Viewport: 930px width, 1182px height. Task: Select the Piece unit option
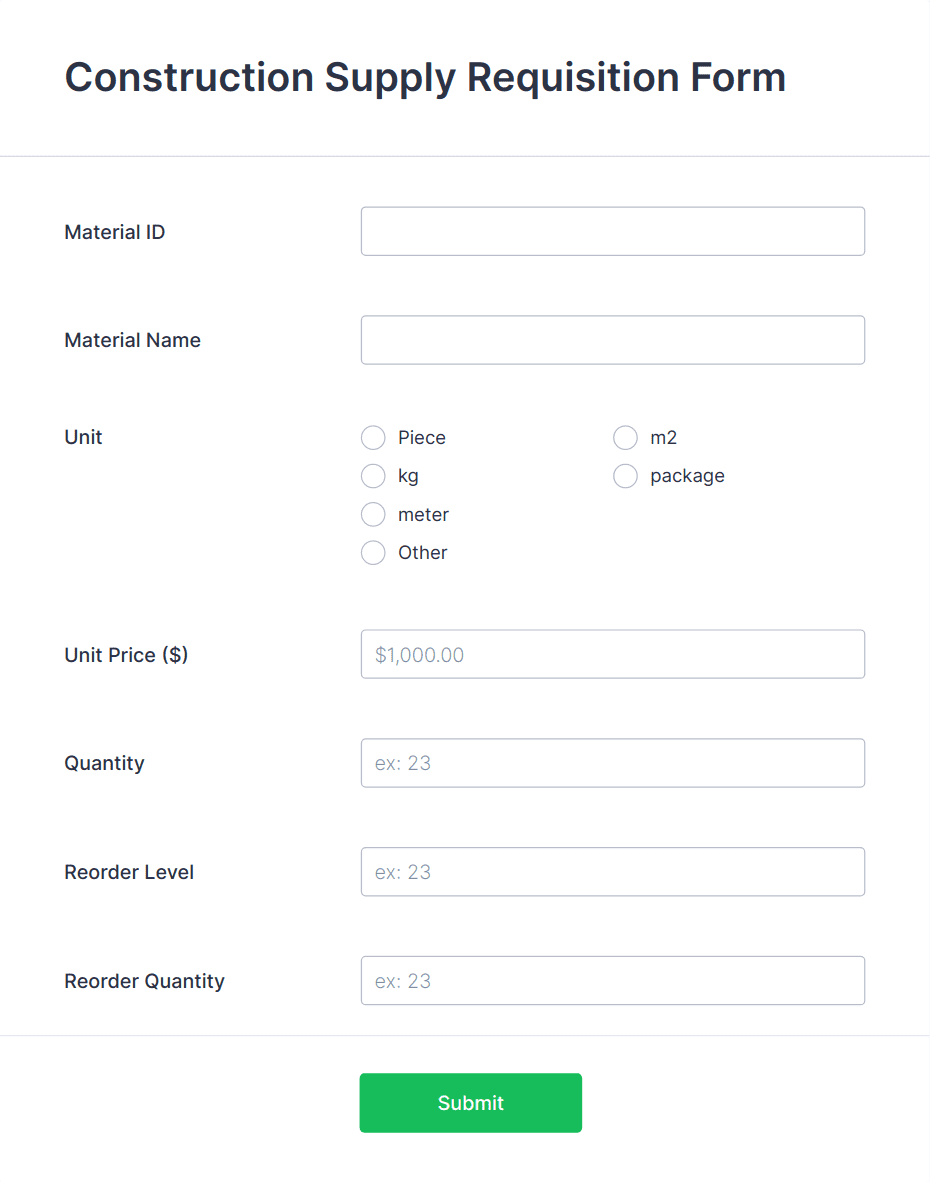373,437
